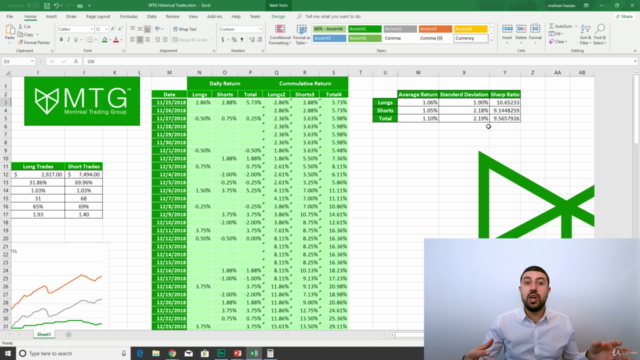Switch to the Table Tools Design tab
640x360 pixels.
click(x=278, y=17)
